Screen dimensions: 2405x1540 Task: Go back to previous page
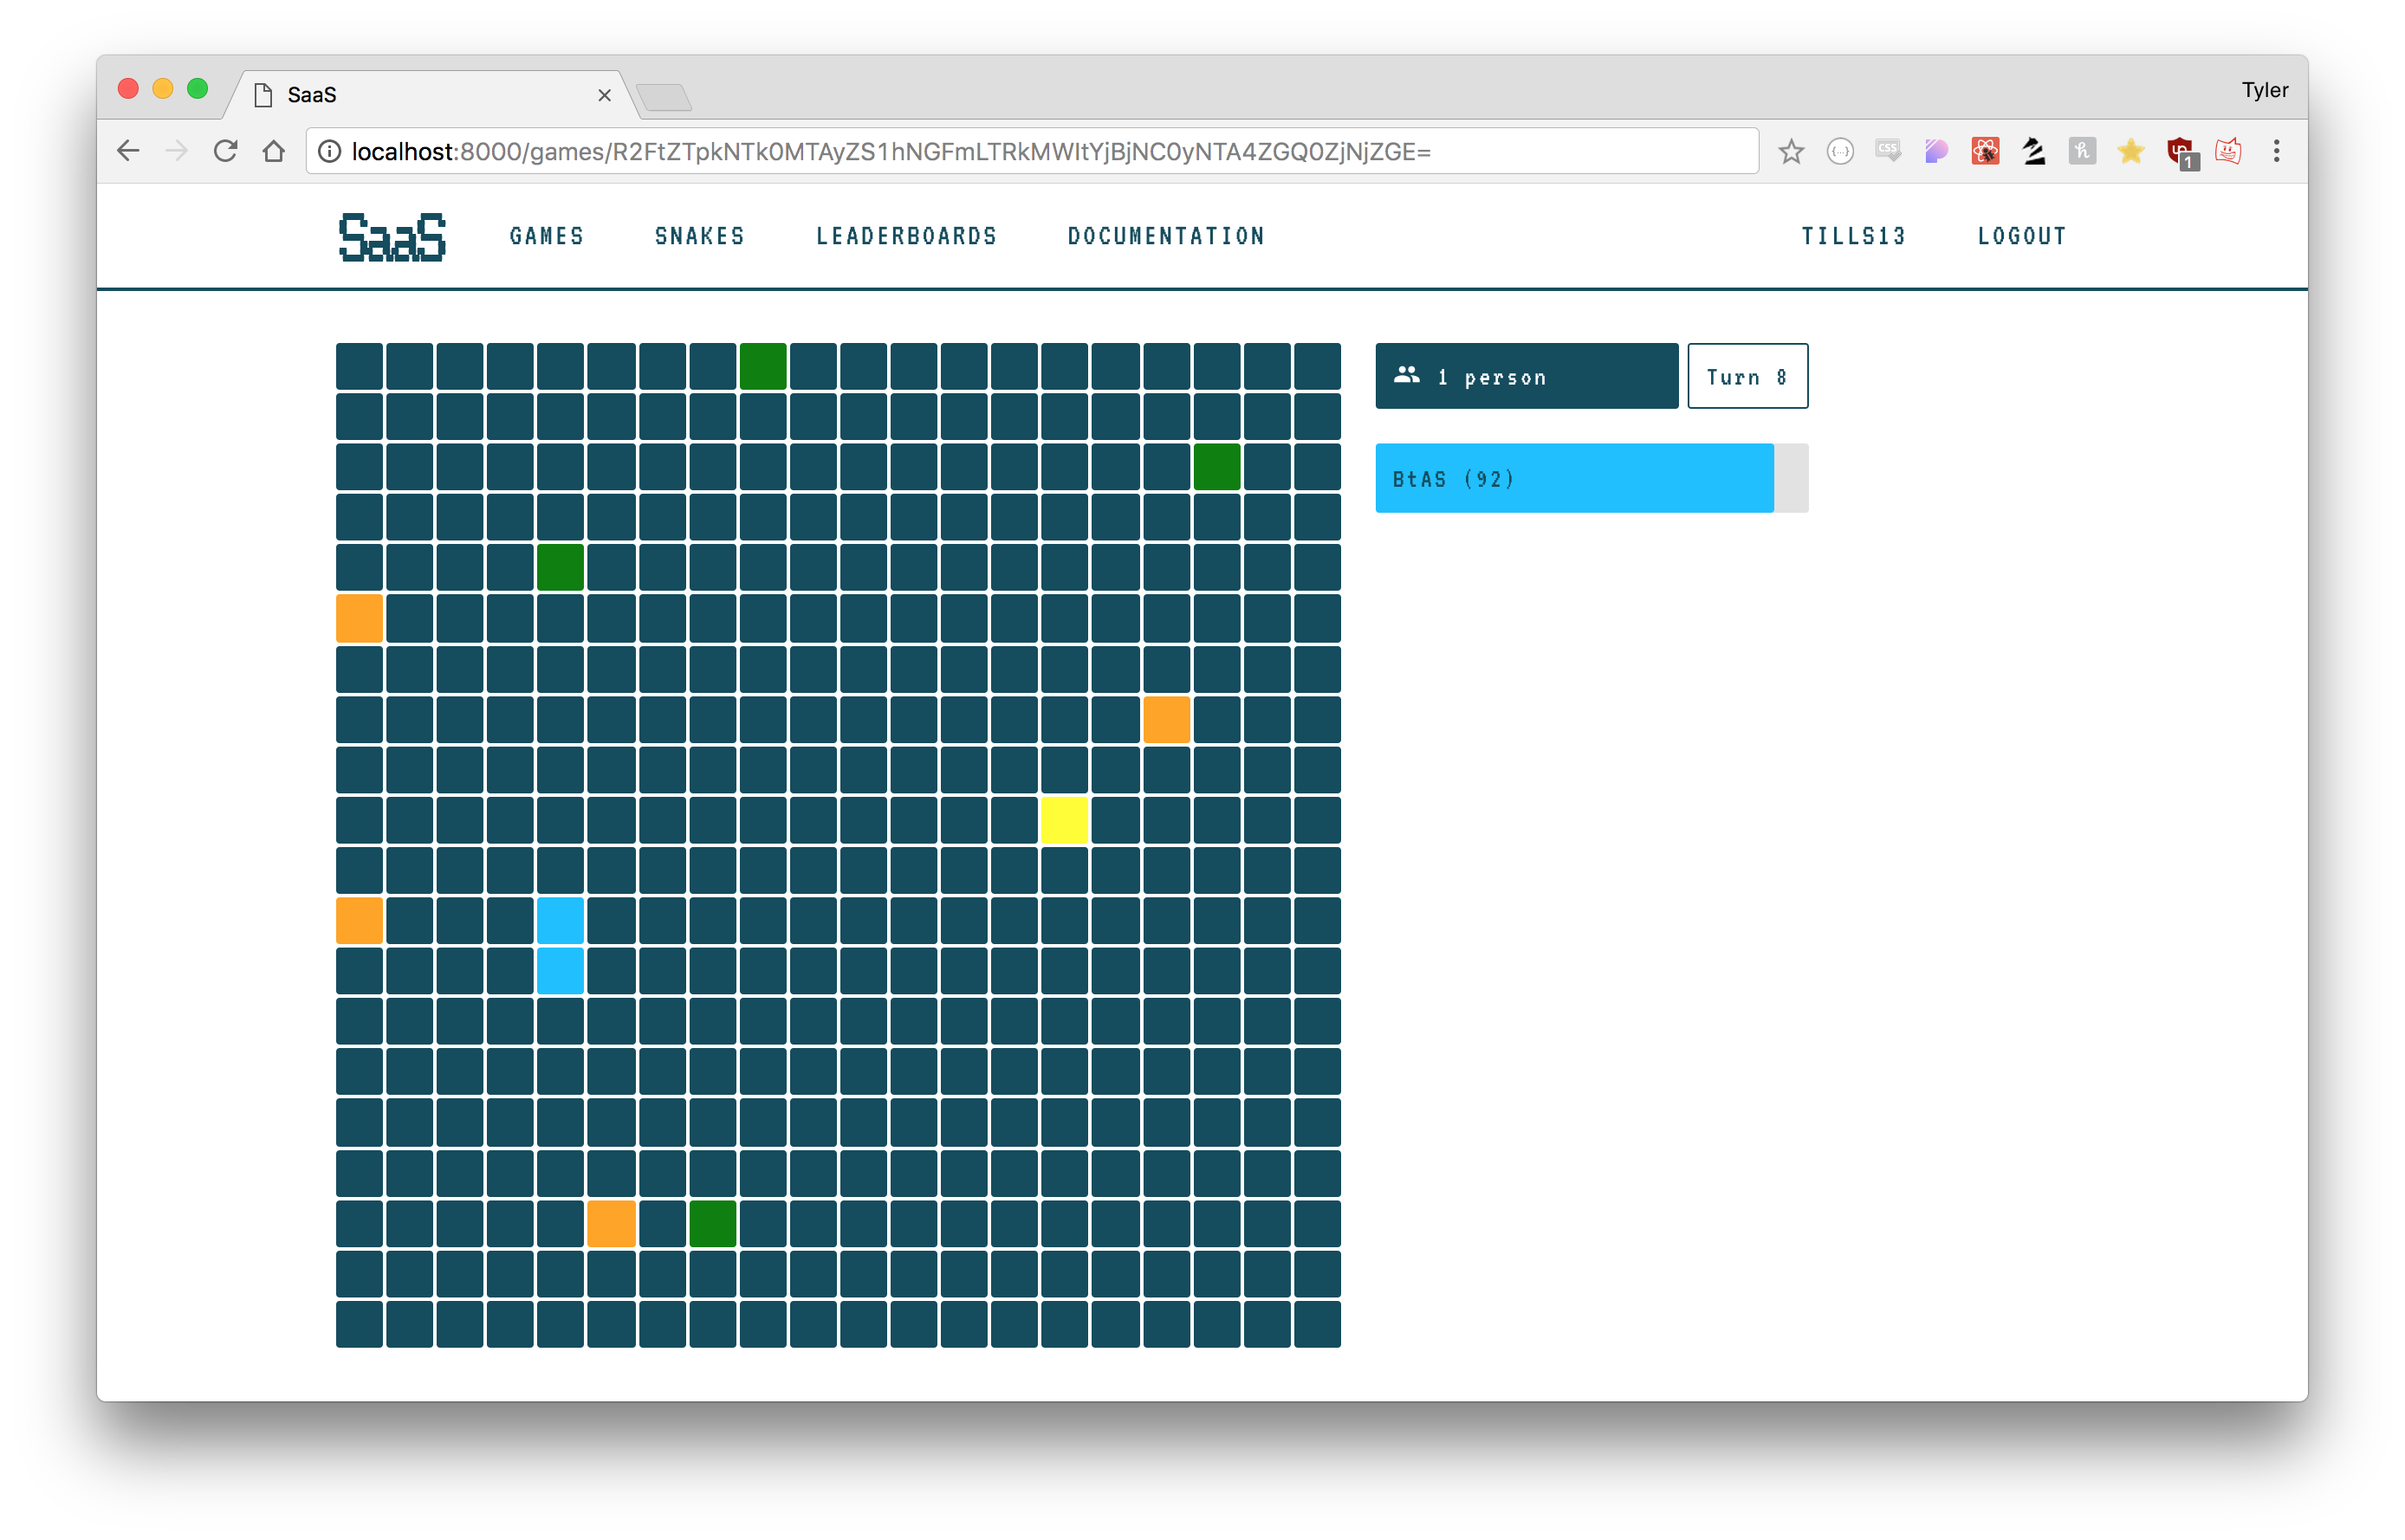tap(128, 151)
